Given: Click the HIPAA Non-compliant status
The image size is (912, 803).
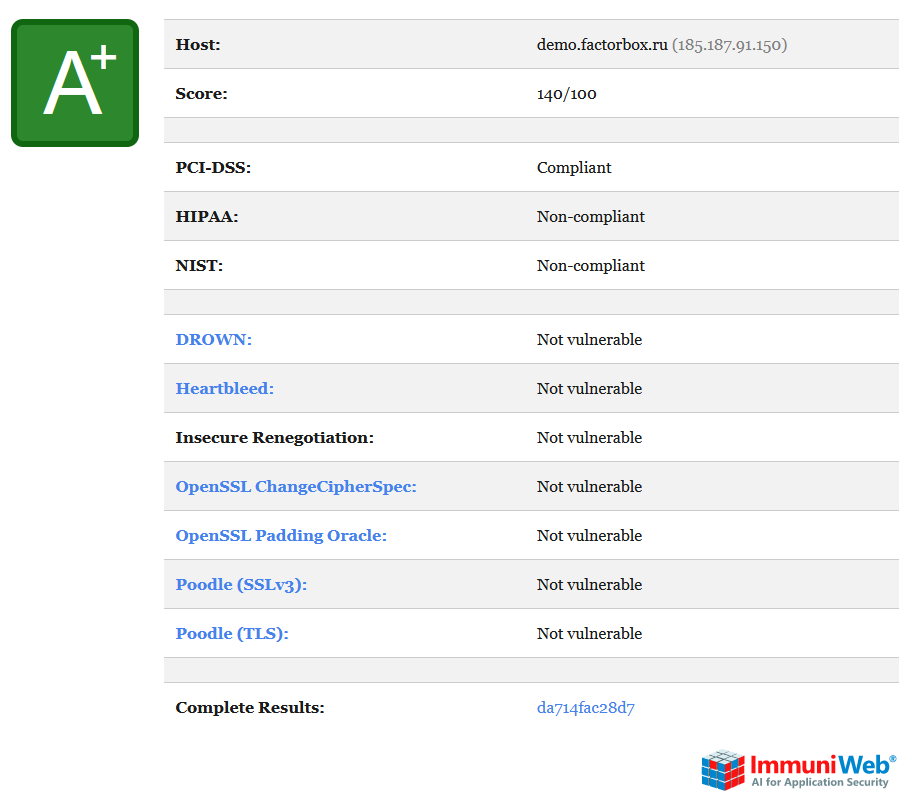Looking at the screenshot, I should click(x=590, y=217).
